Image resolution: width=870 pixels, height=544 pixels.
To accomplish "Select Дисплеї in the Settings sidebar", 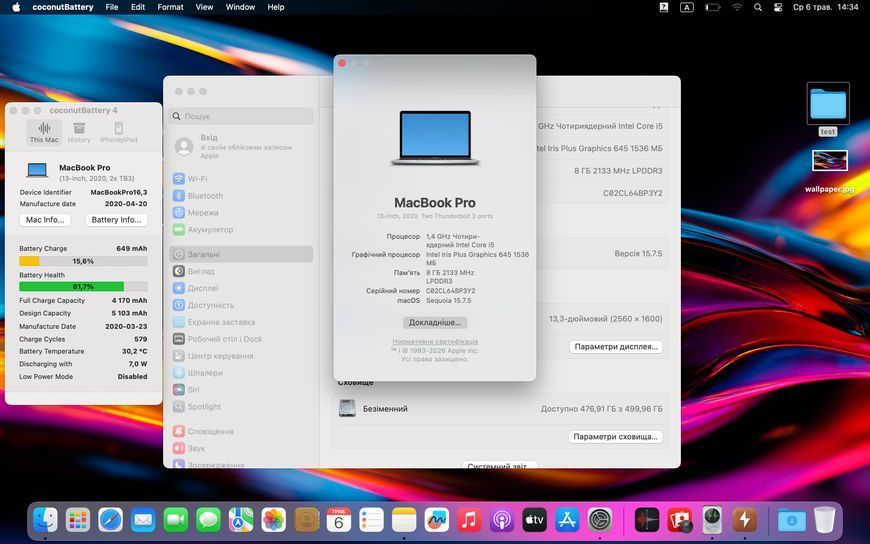I will click(x=241, y=288).
